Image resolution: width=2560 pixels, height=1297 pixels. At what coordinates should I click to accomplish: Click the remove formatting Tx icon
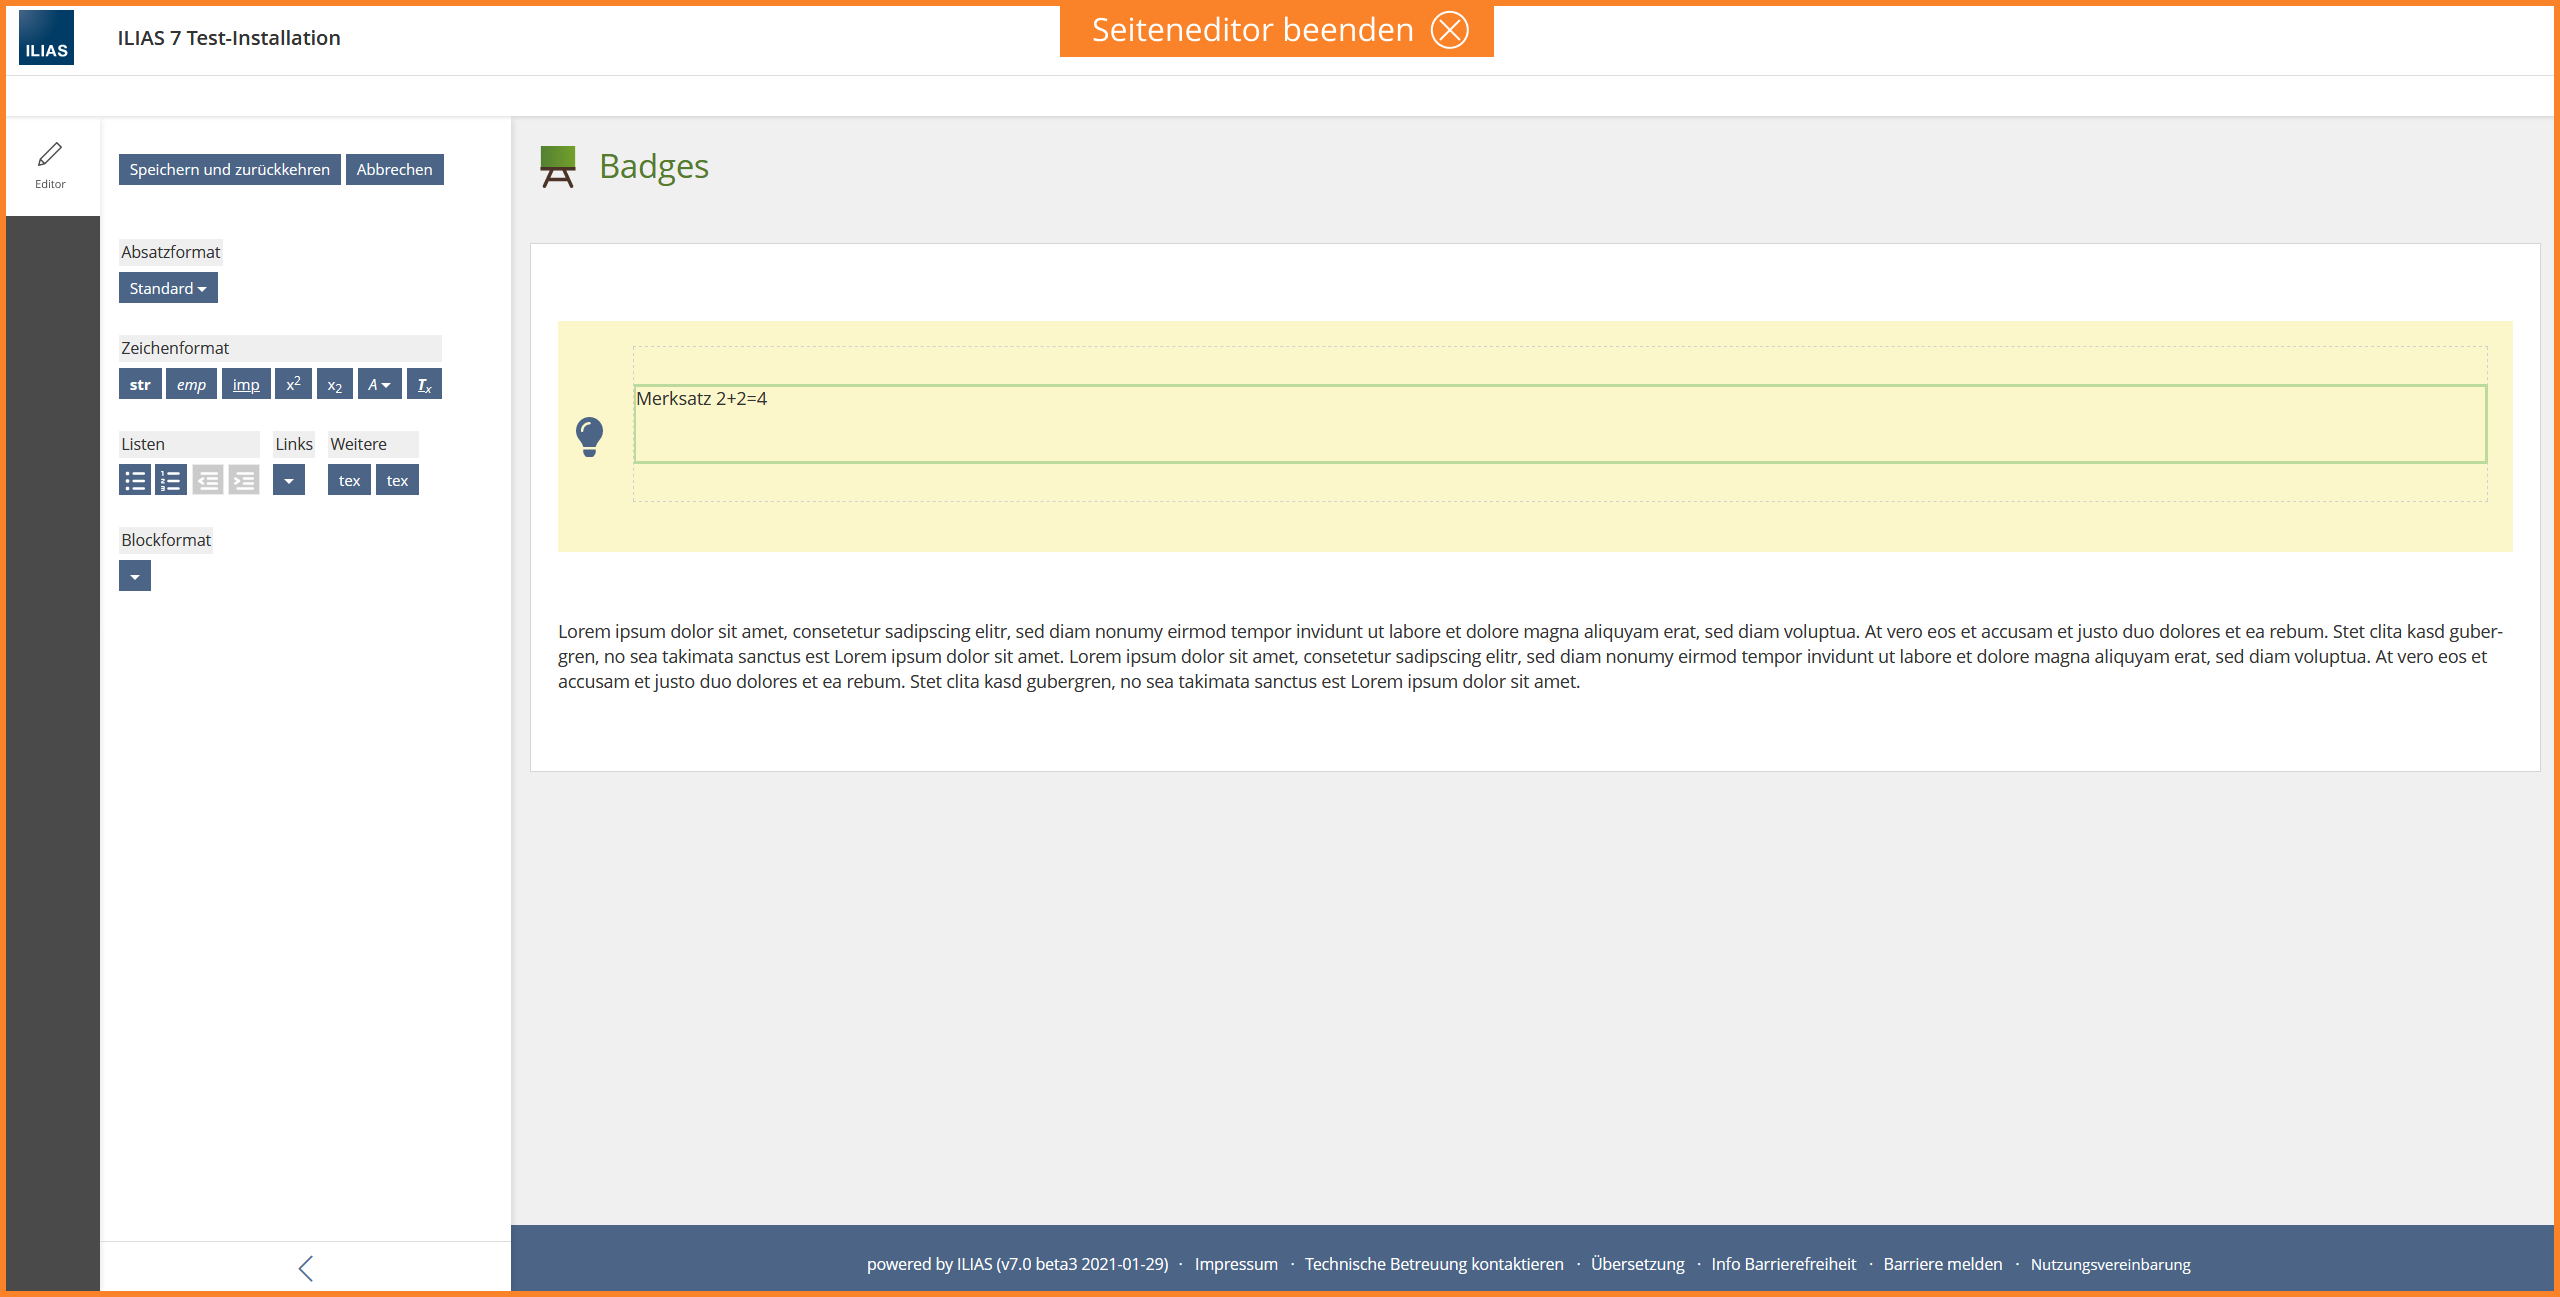[424, 385]
